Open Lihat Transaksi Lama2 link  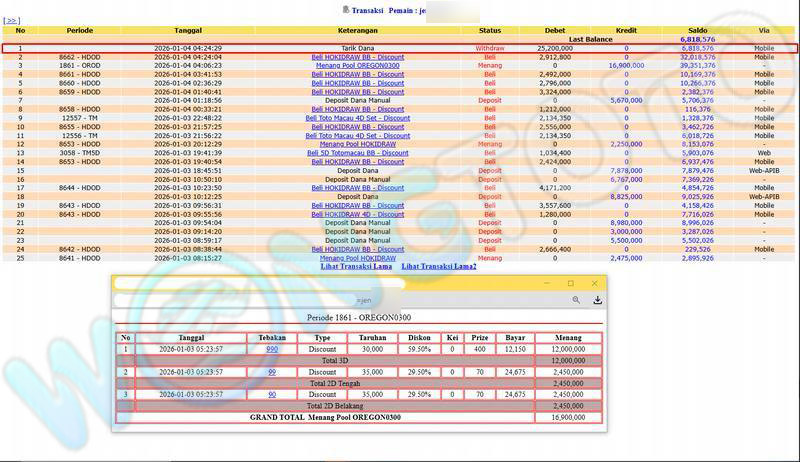coord(439,266)
